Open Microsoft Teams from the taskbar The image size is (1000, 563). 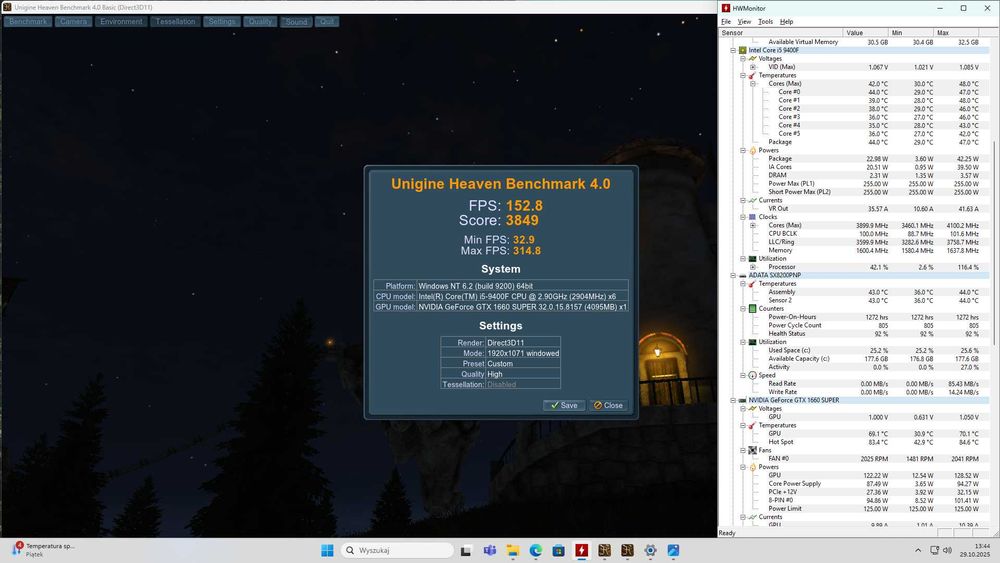tap(490, 550)
